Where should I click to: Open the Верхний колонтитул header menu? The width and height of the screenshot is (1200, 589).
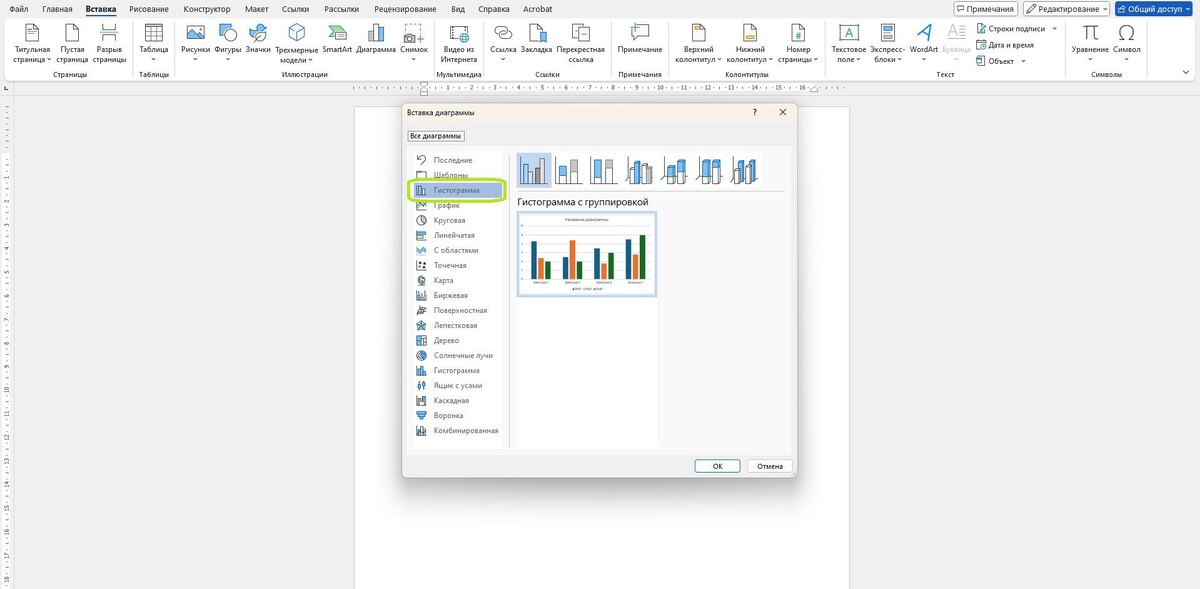(x=698, y=43)
